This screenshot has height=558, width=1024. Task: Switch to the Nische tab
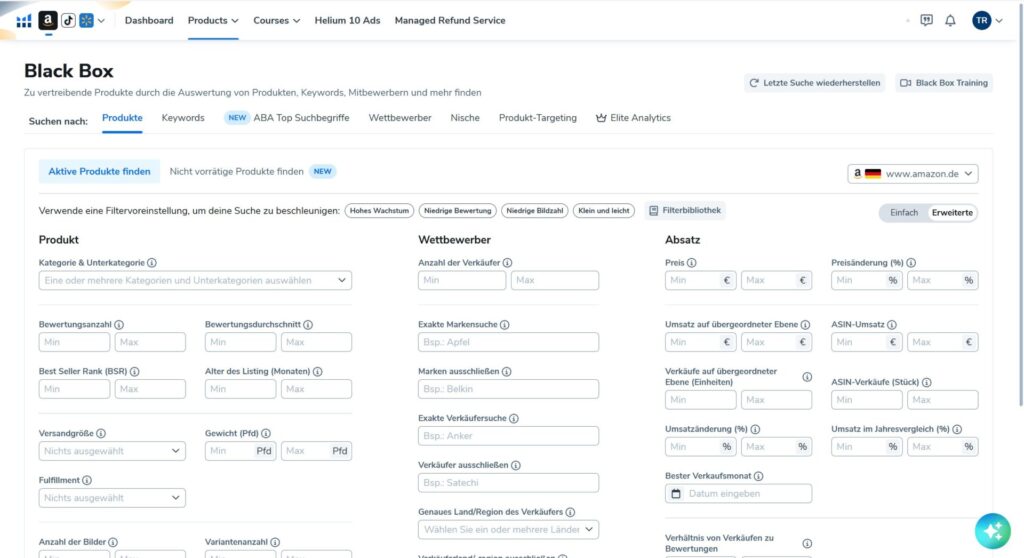[x=465, y=118]
